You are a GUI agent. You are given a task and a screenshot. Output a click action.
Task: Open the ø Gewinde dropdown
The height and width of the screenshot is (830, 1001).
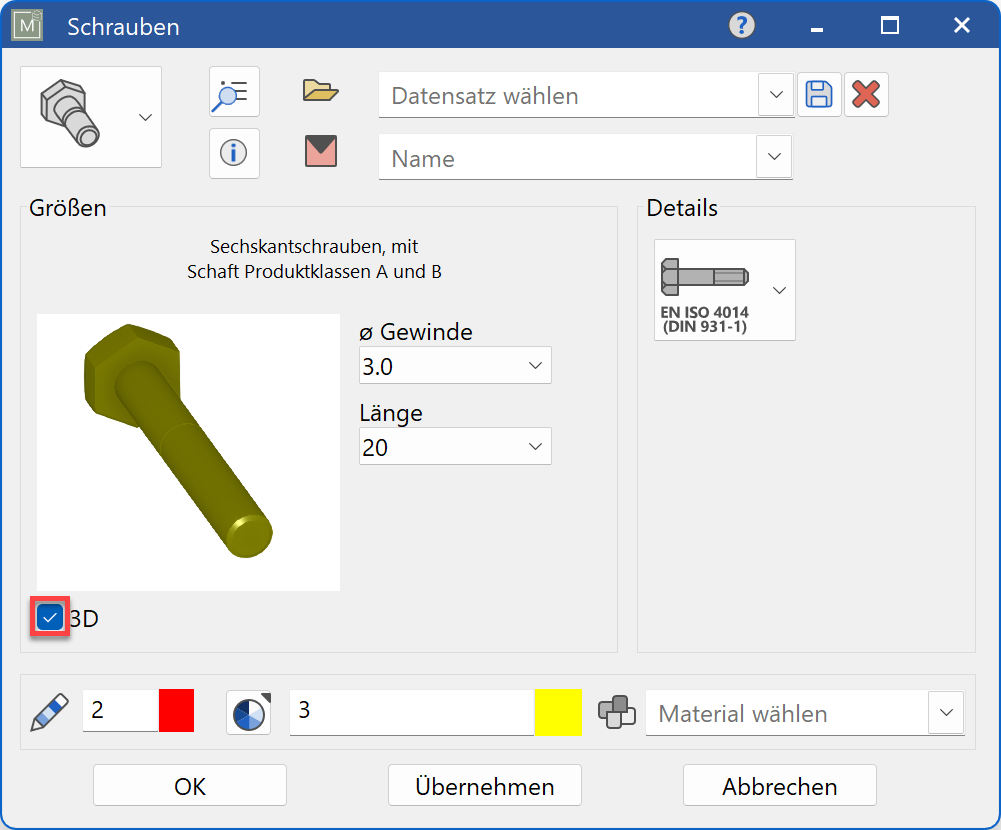pyautogui.click(x=536, y=364)
